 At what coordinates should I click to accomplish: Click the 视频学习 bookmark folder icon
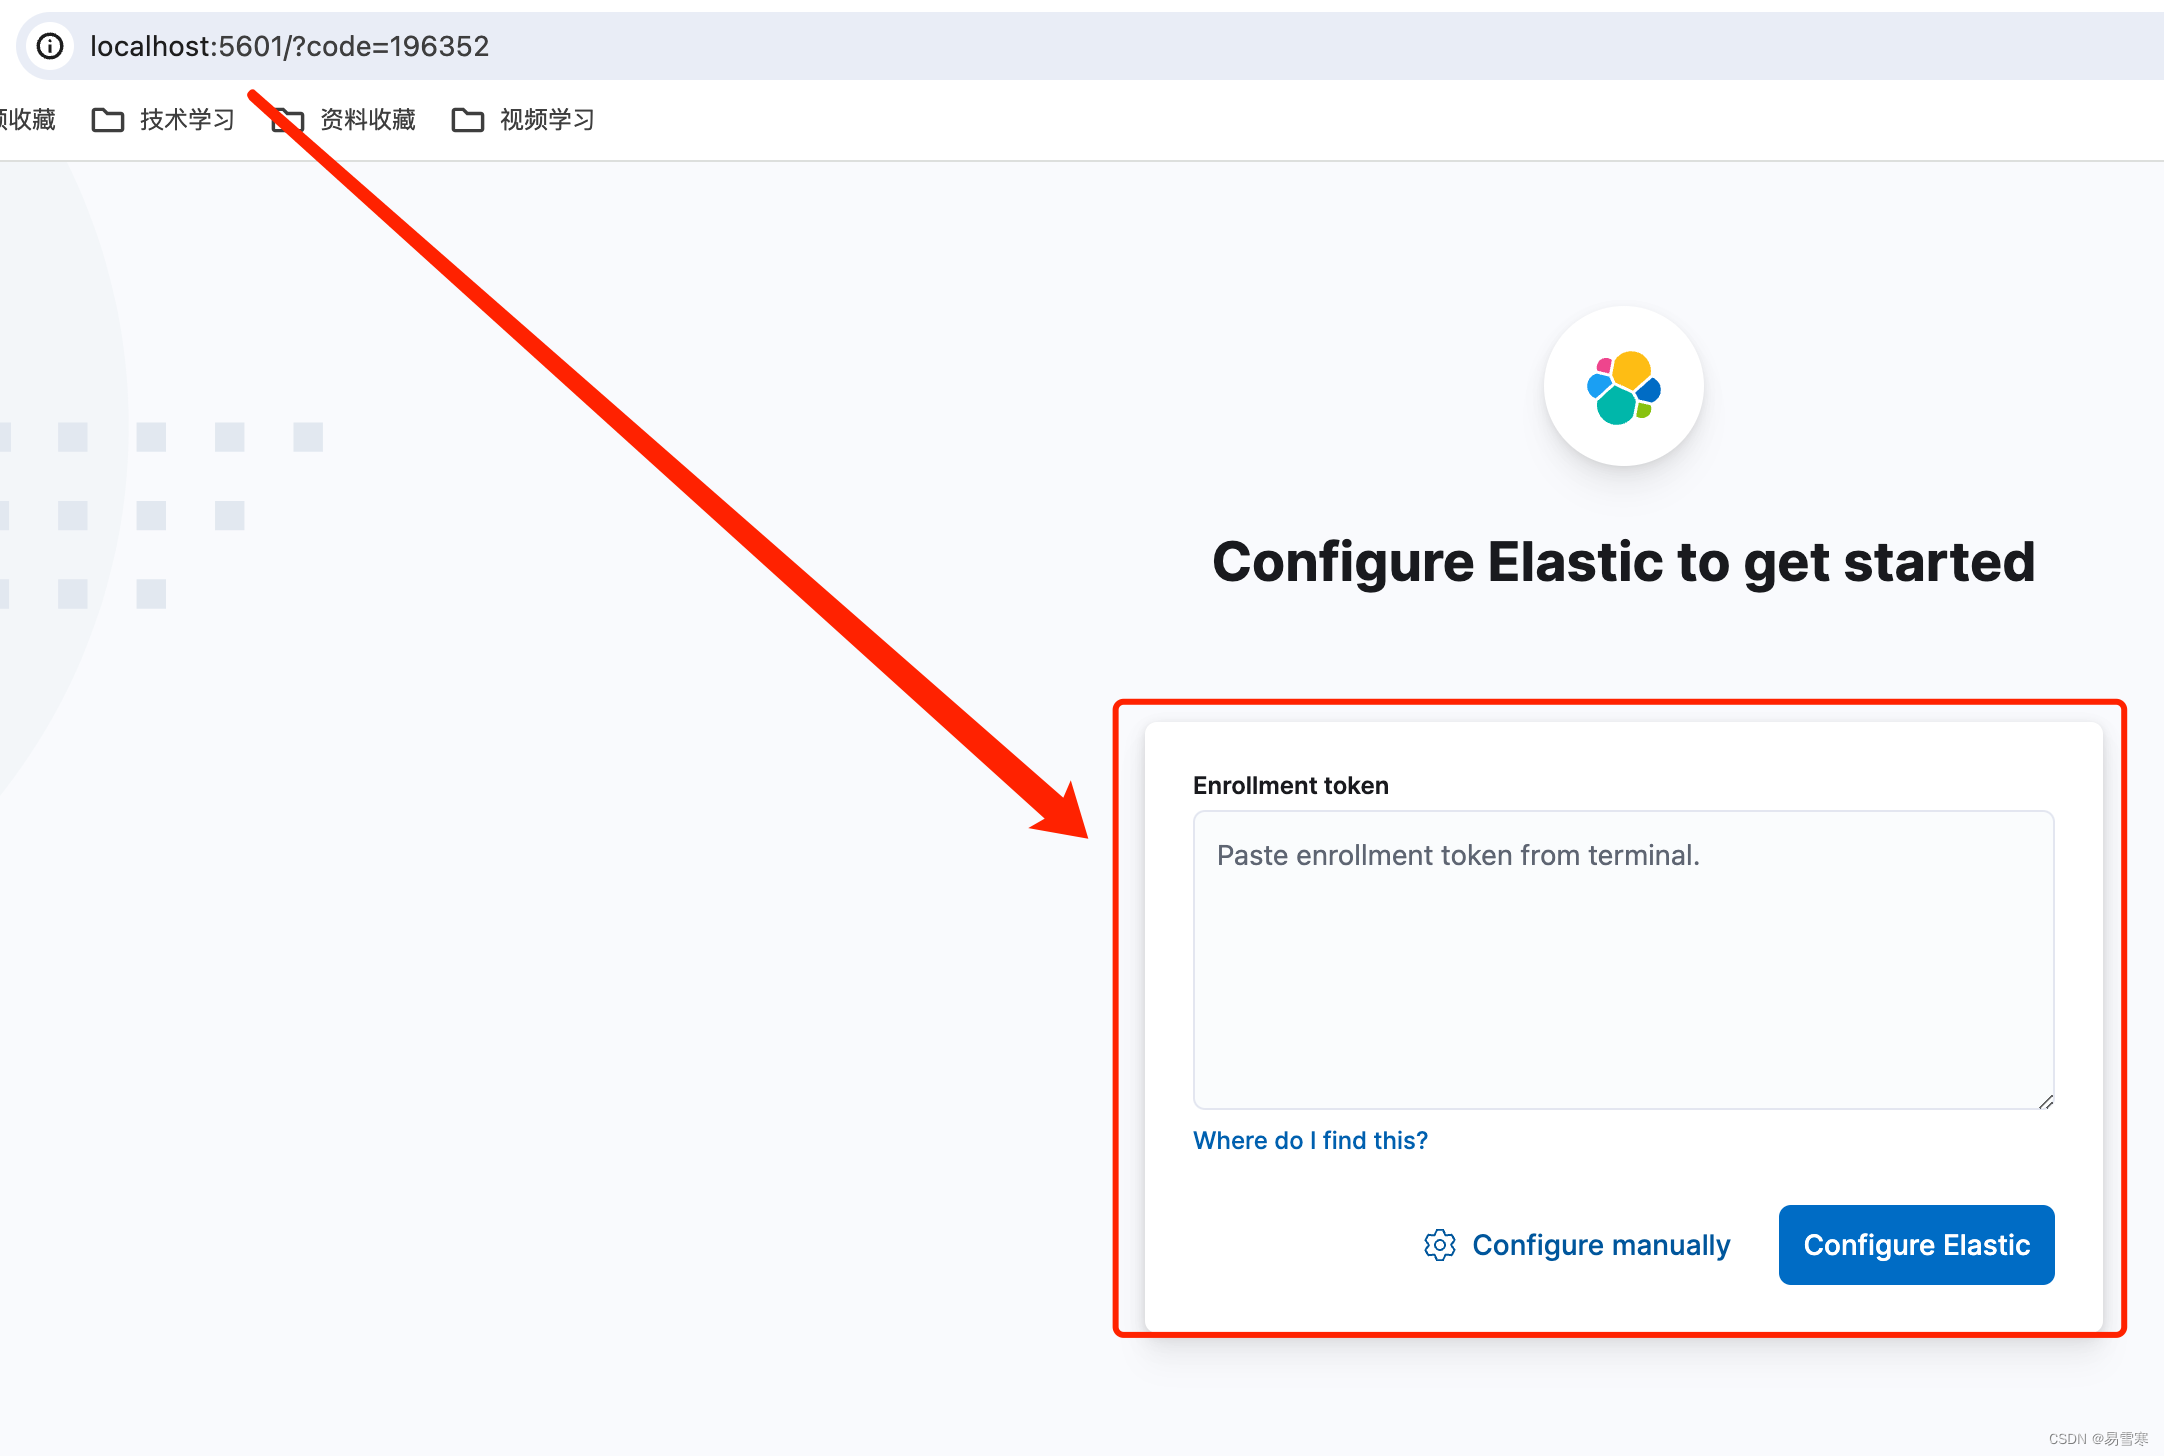(467, 119)
